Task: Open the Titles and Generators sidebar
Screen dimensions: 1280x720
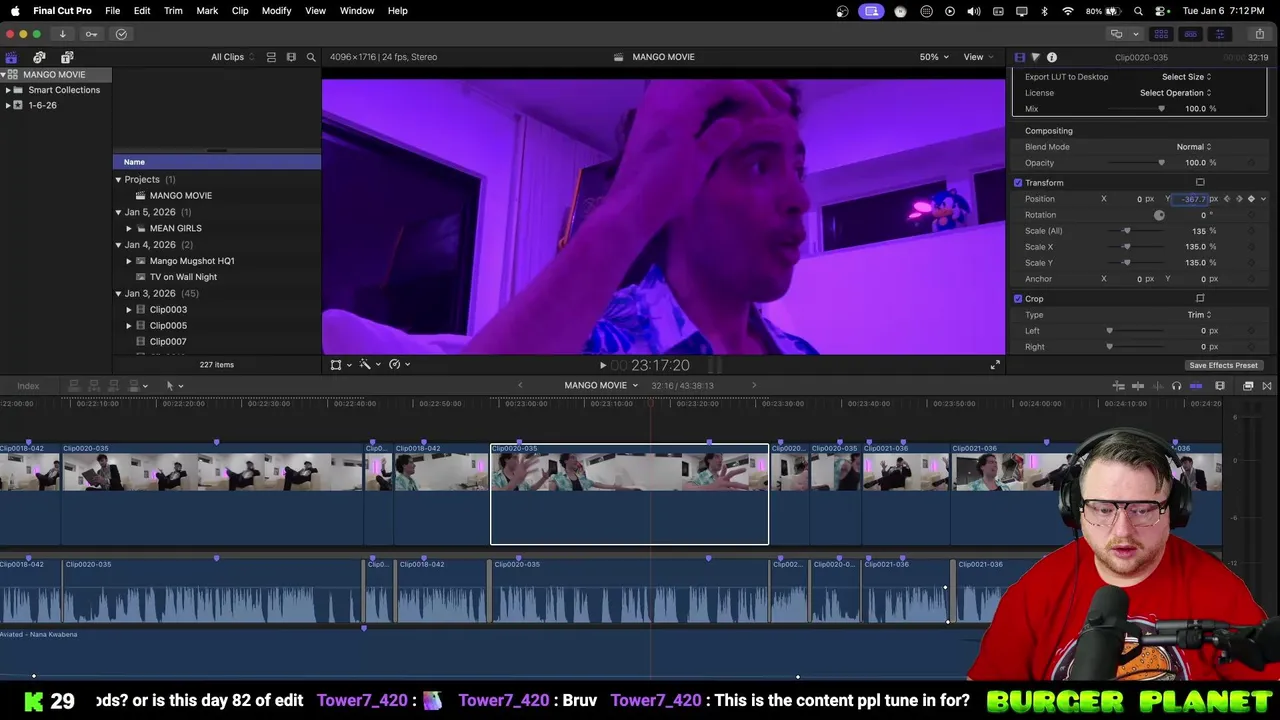Action: tap(67, 57)
